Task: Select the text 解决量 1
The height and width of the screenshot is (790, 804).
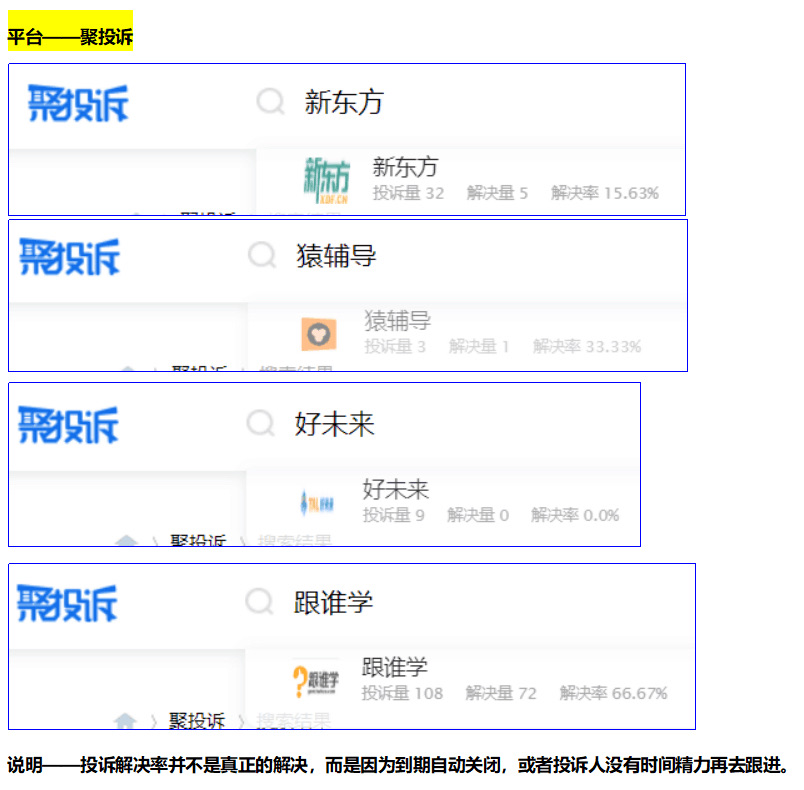Action: click(479, 347)
